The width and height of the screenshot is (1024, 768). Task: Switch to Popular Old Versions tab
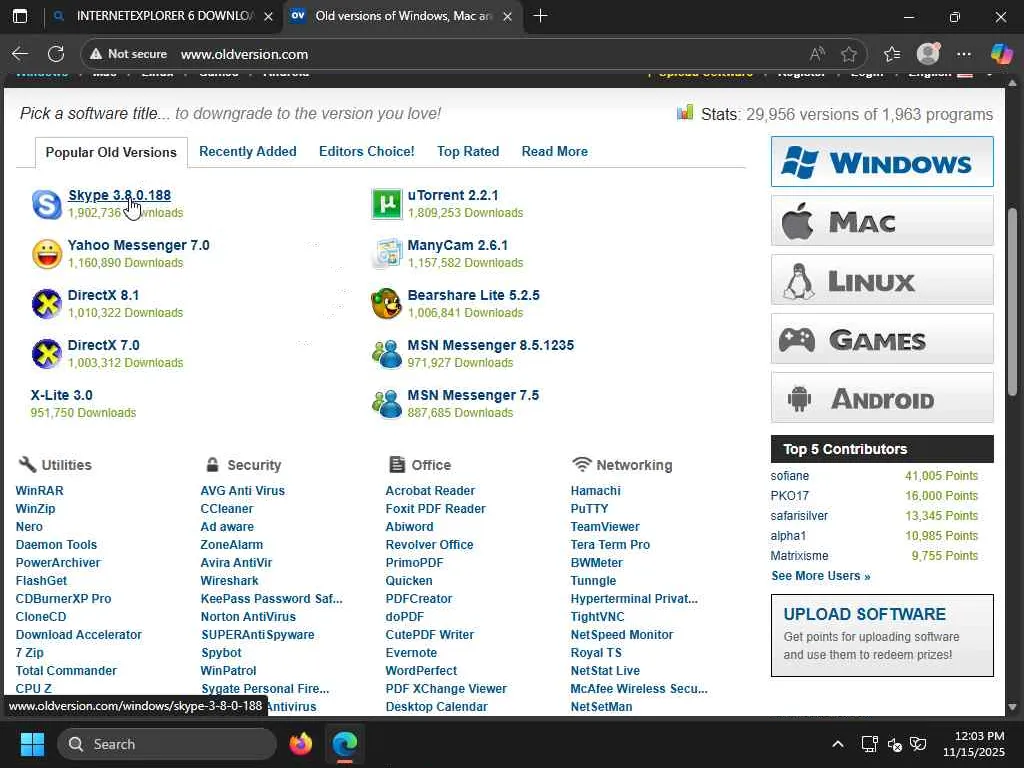pyautogui.click(x=111, y=152)
